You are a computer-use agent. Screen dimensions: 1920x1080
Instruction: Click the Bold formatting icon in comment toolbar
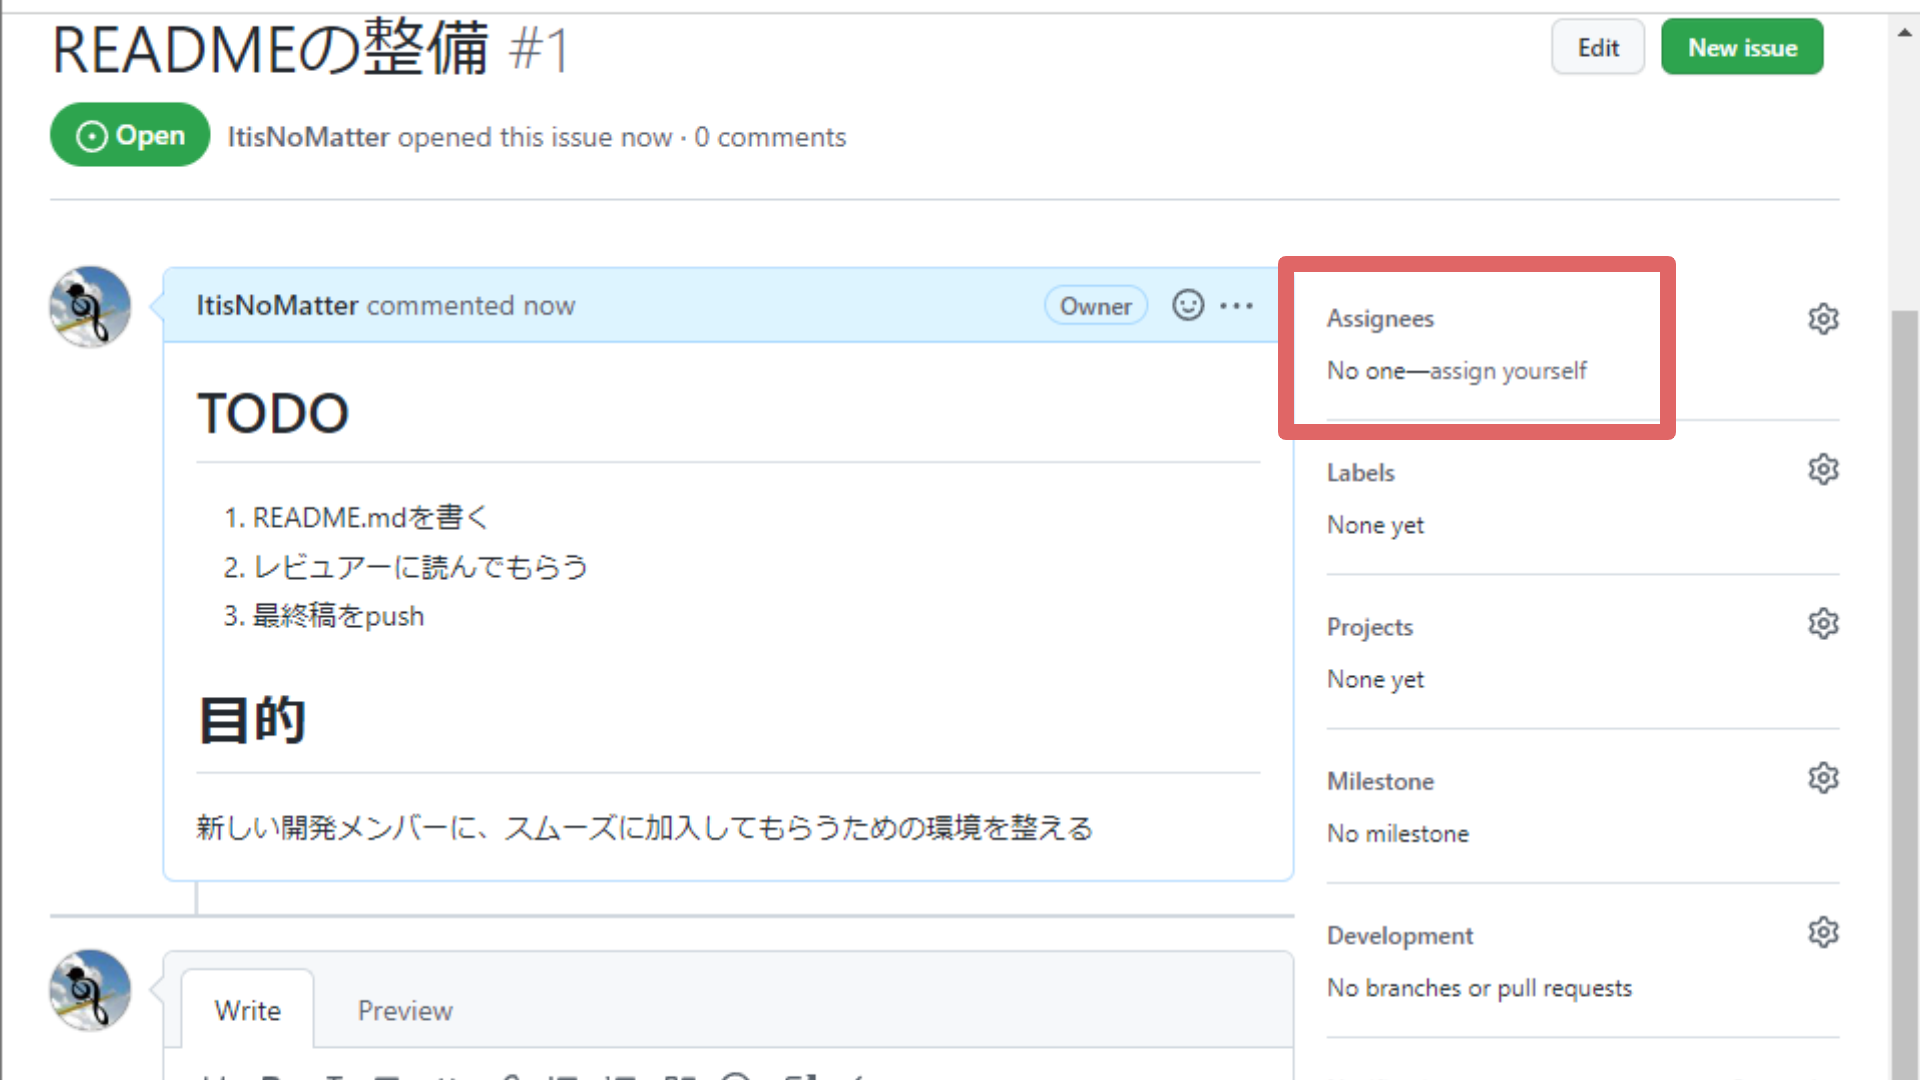pyautogui.click(x=272, y=1072)
